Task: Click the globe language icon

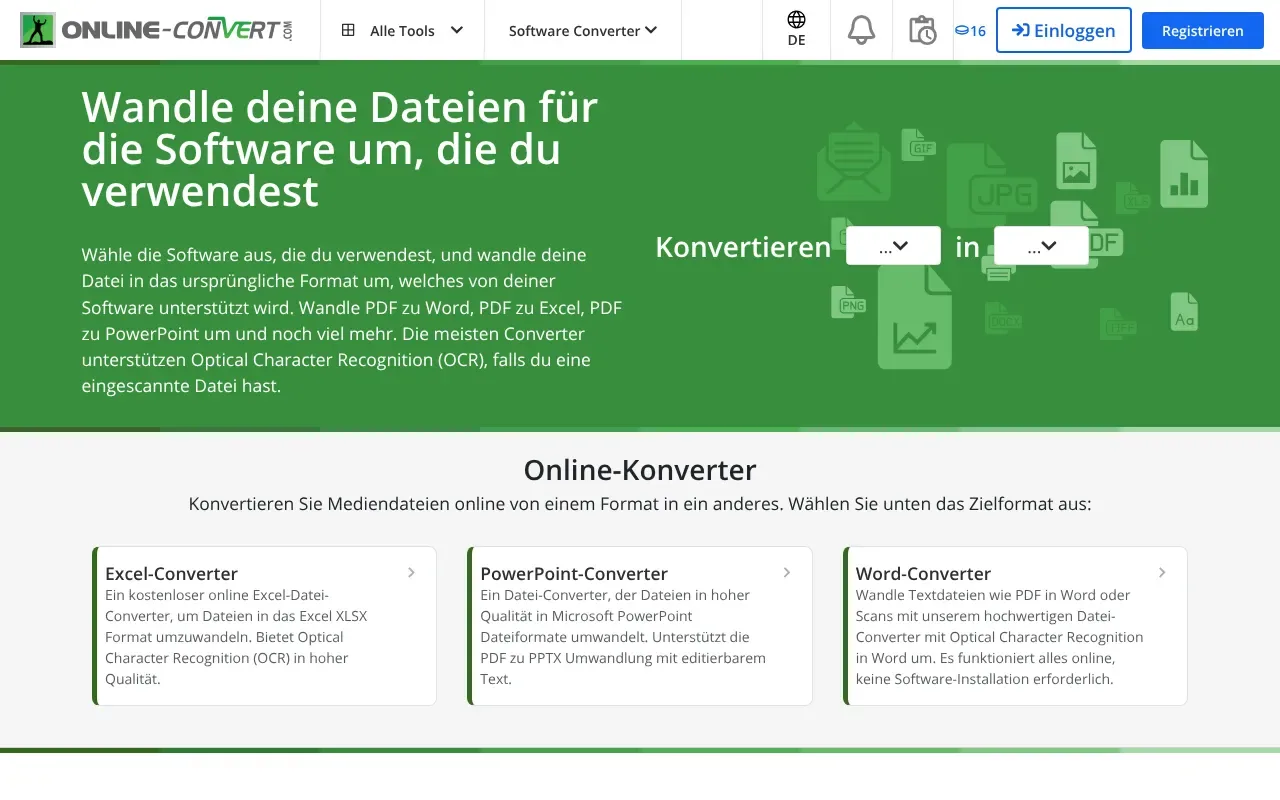Action: click(796, 20)
